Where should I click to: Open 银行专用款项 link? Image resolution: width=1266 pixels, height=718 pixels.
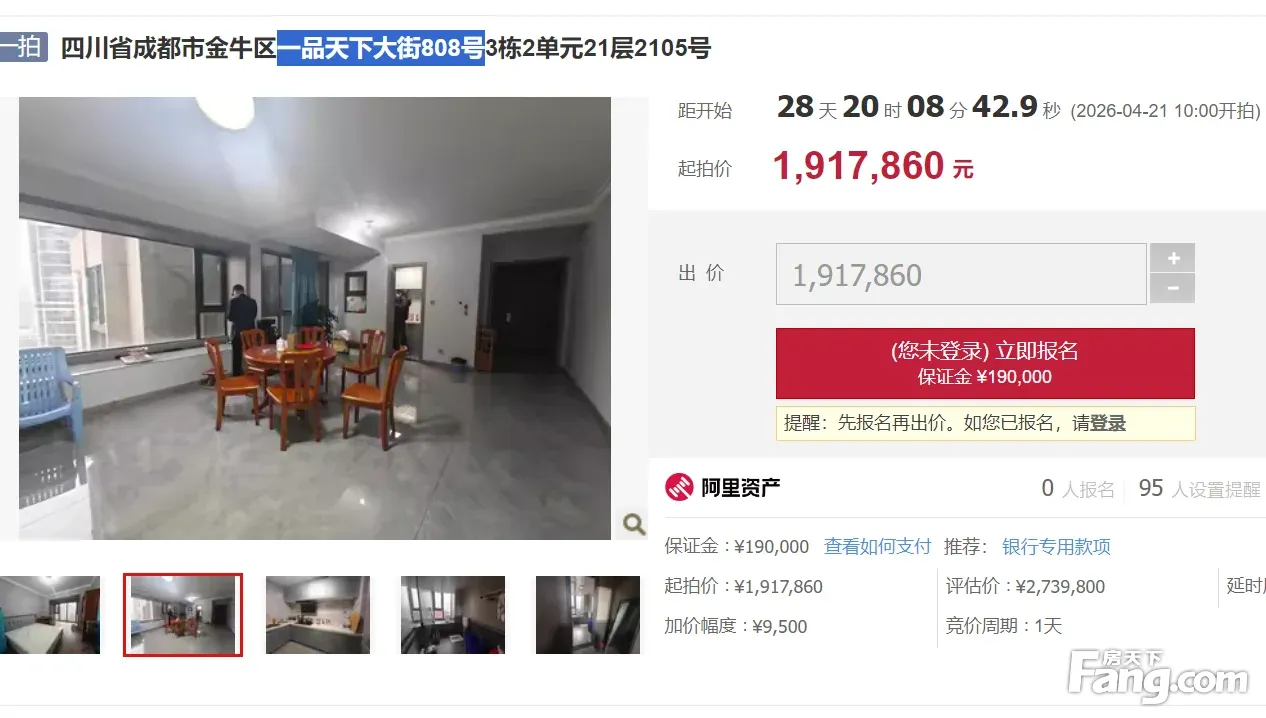tap(1056, 547)
